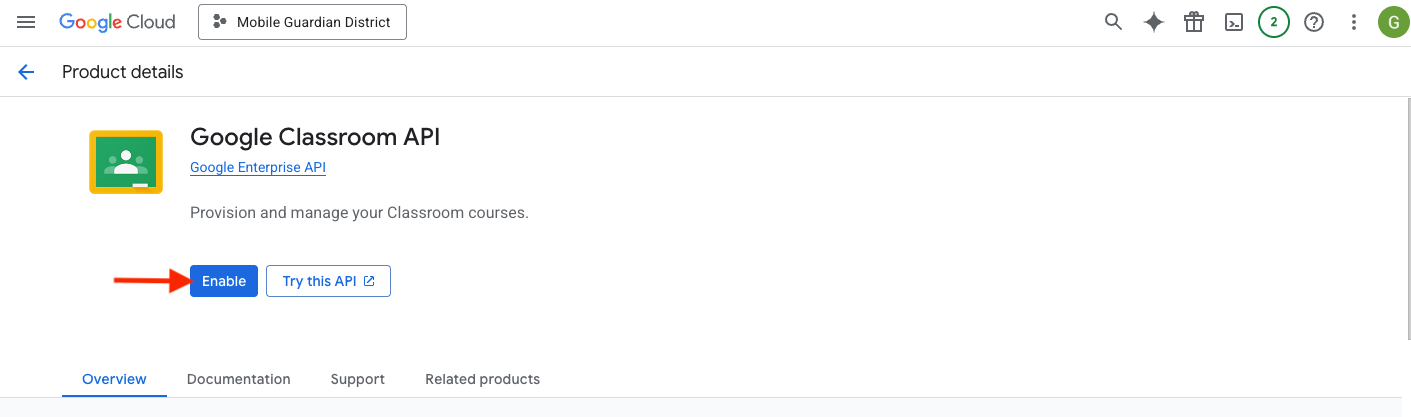View notifications badge showing 2
The height and width of the screenshot is (417, 1411).
click(x=1273, y=22)
